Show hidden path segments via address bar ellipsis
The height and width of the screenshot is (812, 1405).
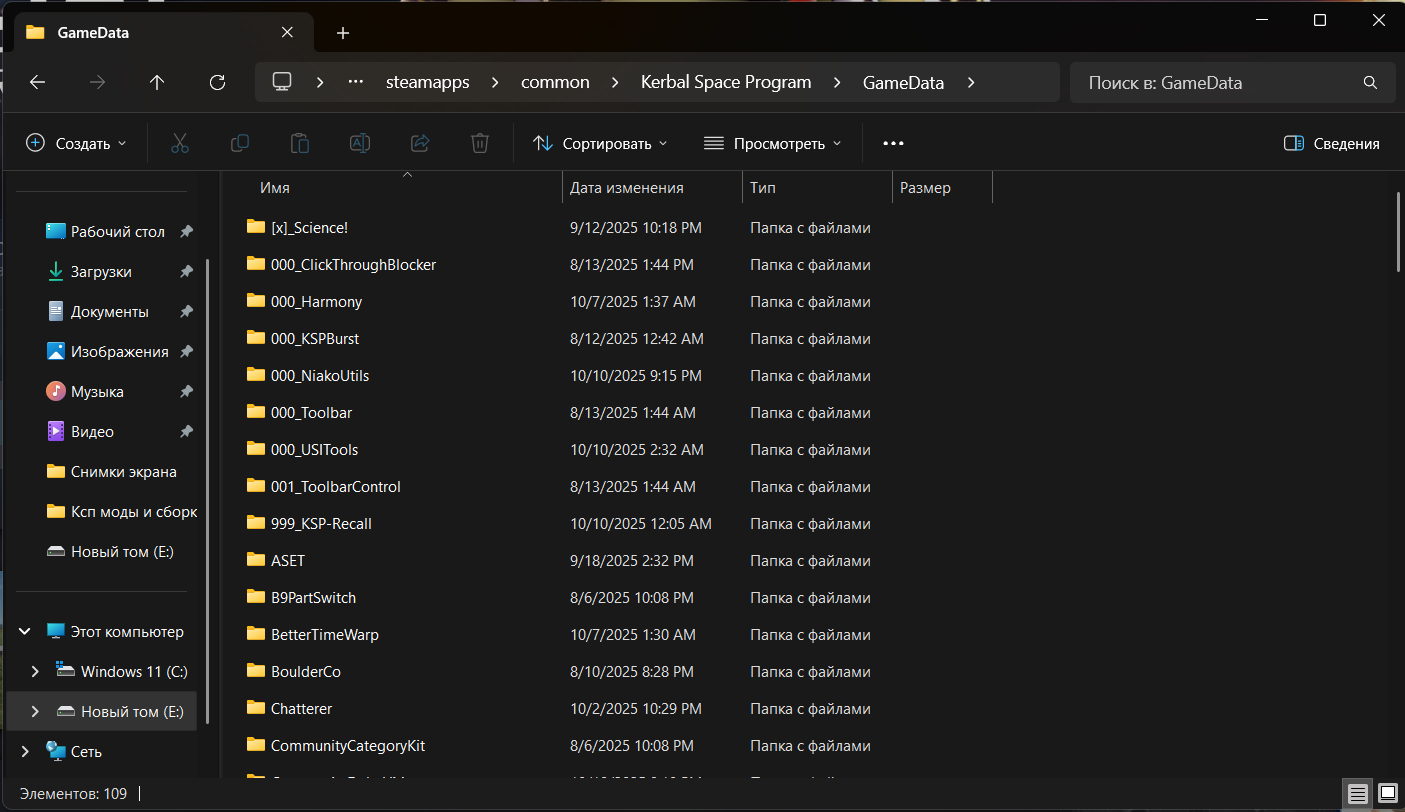[x=356, y=82]
